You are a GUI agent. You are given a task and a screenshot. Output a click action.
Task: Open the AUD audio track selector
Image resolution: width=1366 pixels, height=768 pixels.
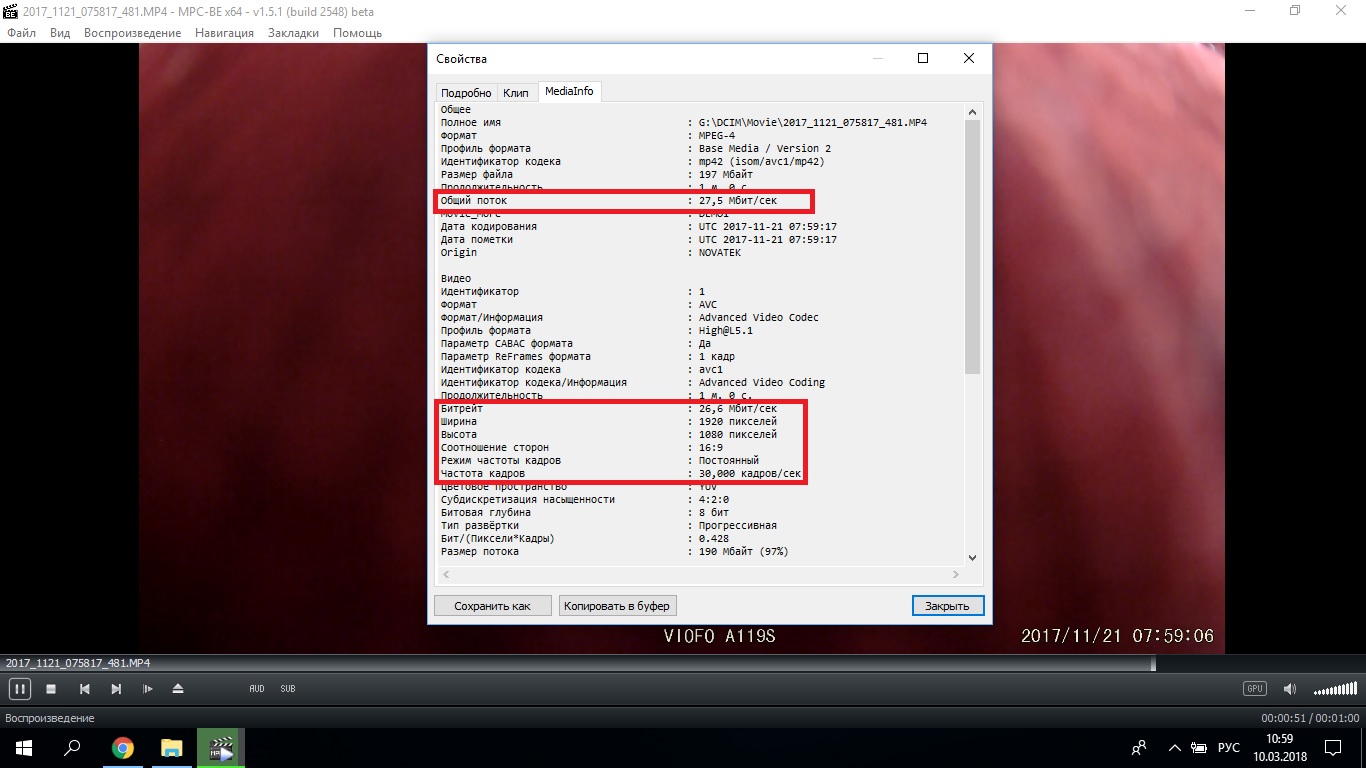257,689
